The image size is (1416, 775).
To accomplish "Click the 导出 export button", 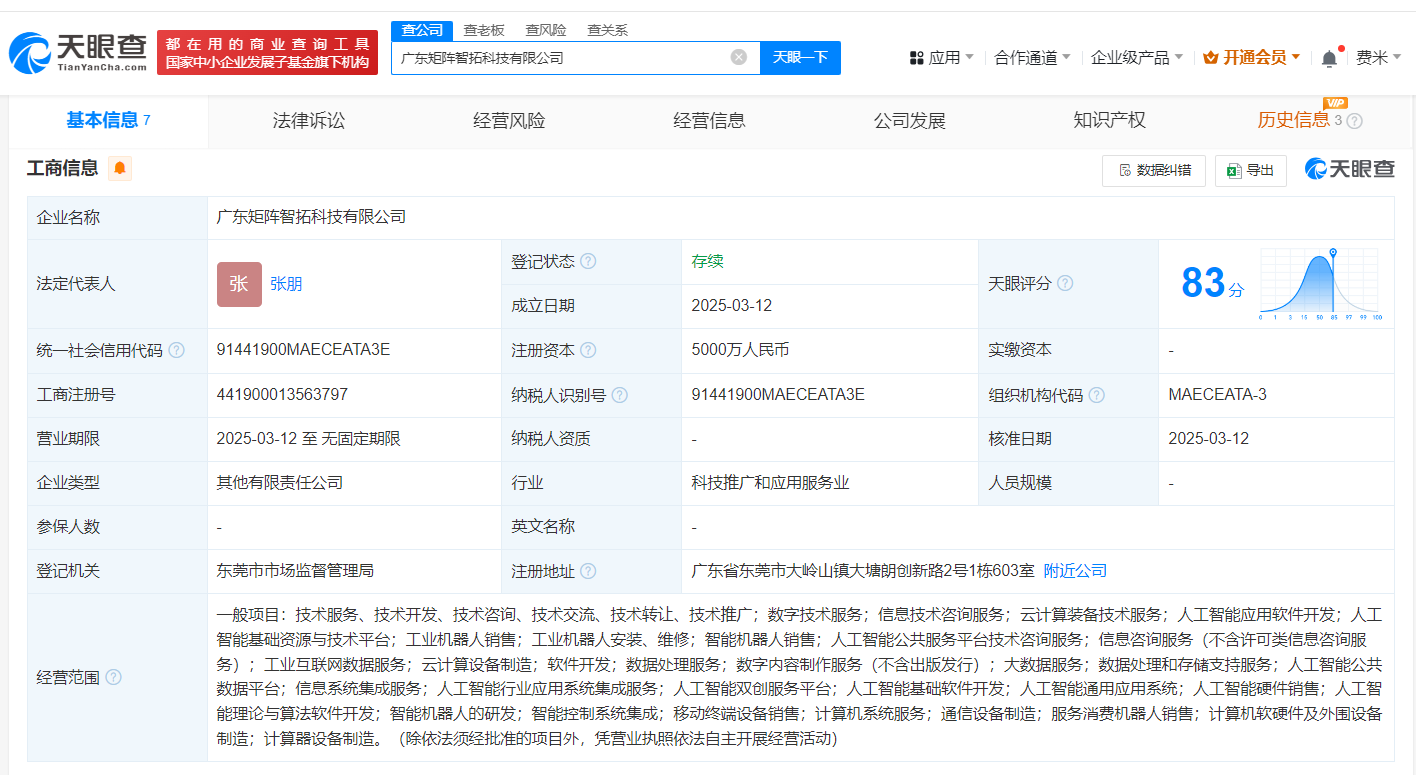I will tap(1250, 170).
